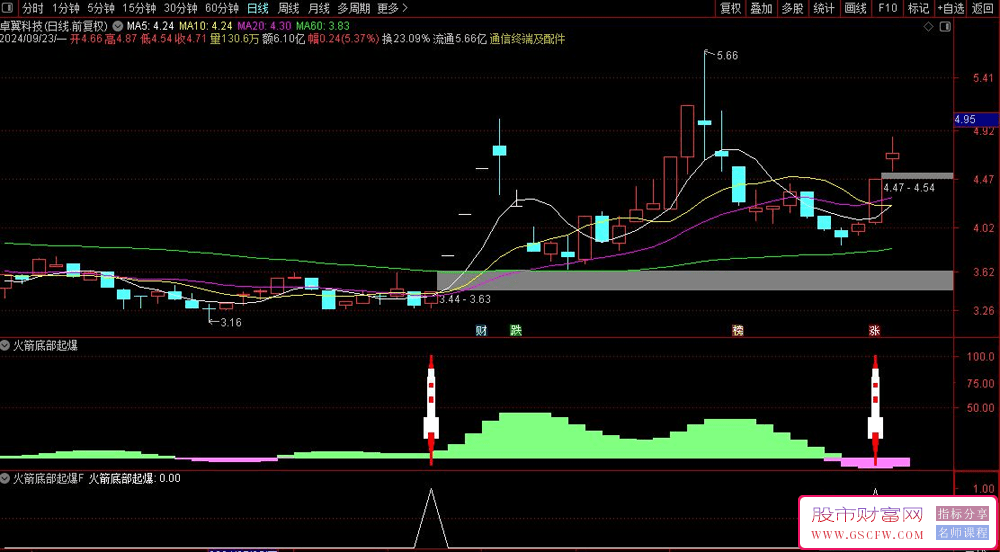Collapse the 火箭底部起爆 indicator panel
The image size is (1000, 552).
6,346
